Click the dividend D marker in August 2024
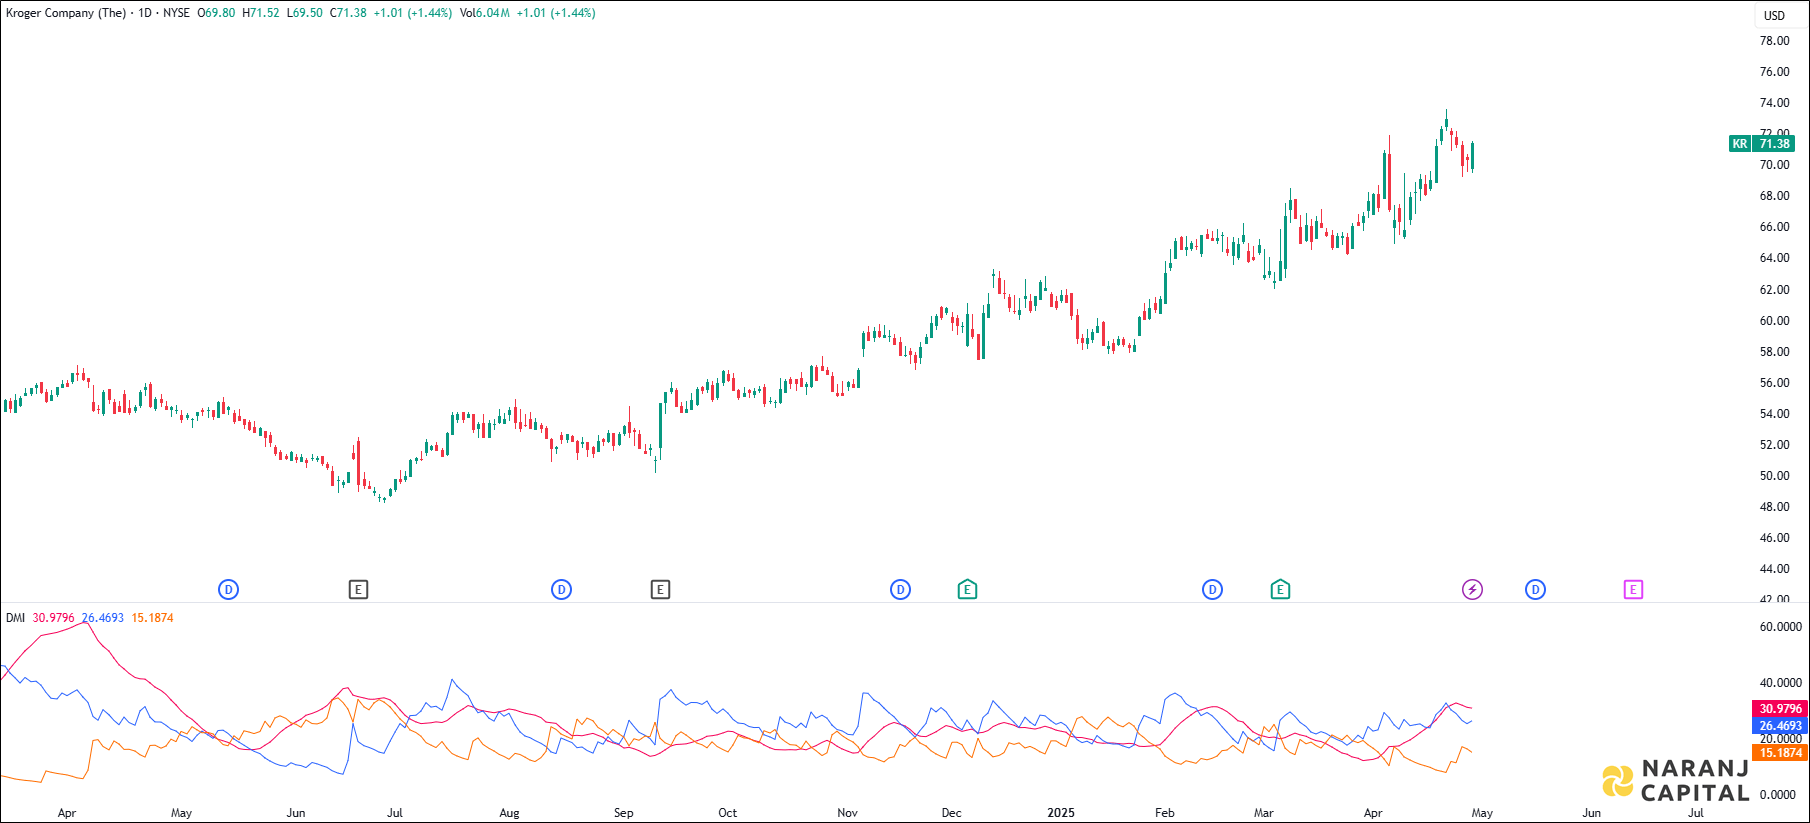This screenshot has height=823, width=1810. (561, 590)
